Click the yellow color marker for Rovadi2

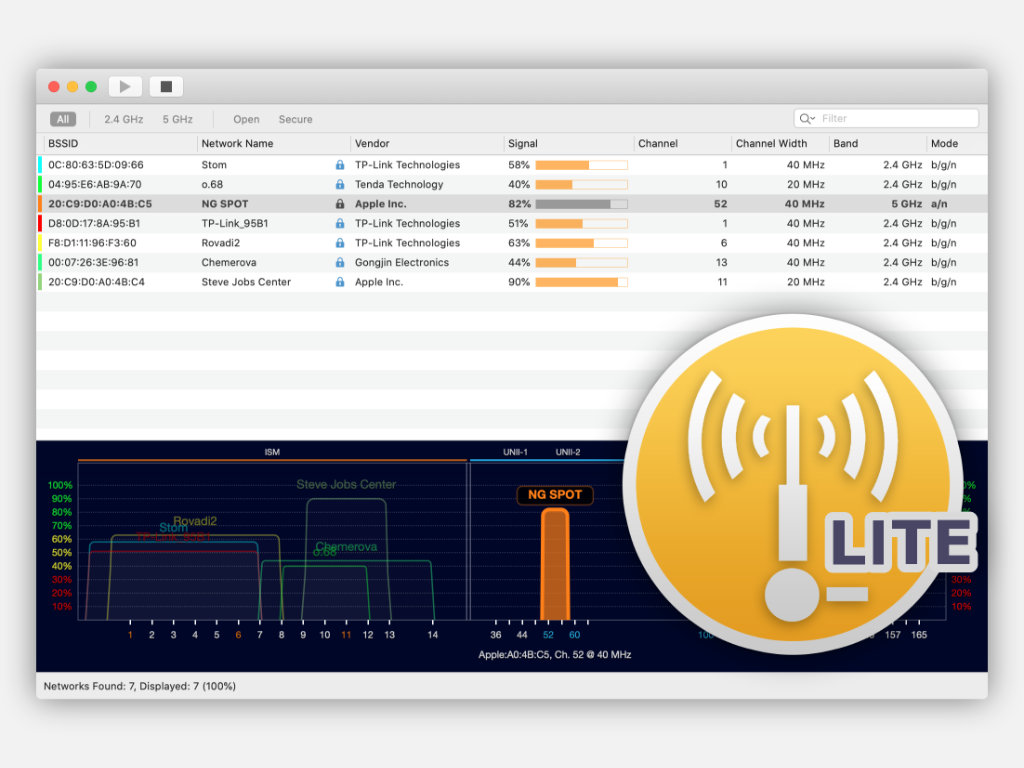point(40,243)
